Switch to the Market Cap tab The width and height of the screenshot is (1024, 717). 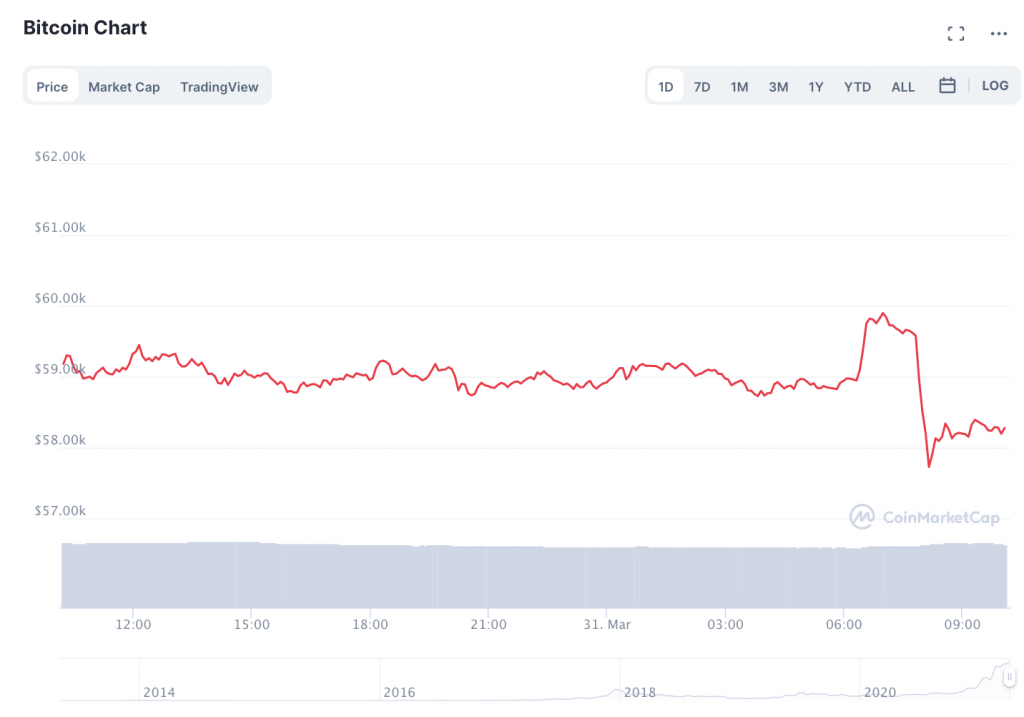click(x=124, y=87)
